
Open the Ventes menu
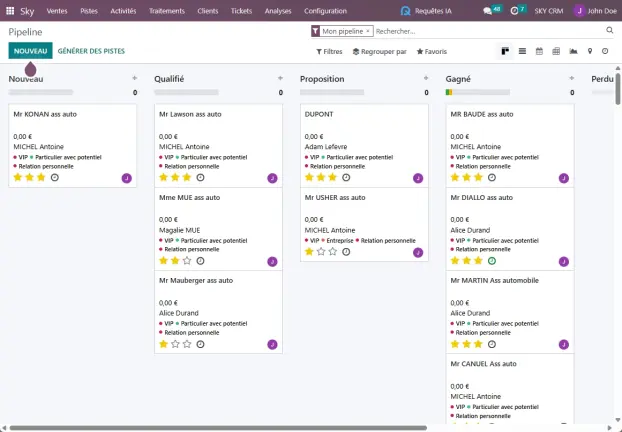coord(57,11)
